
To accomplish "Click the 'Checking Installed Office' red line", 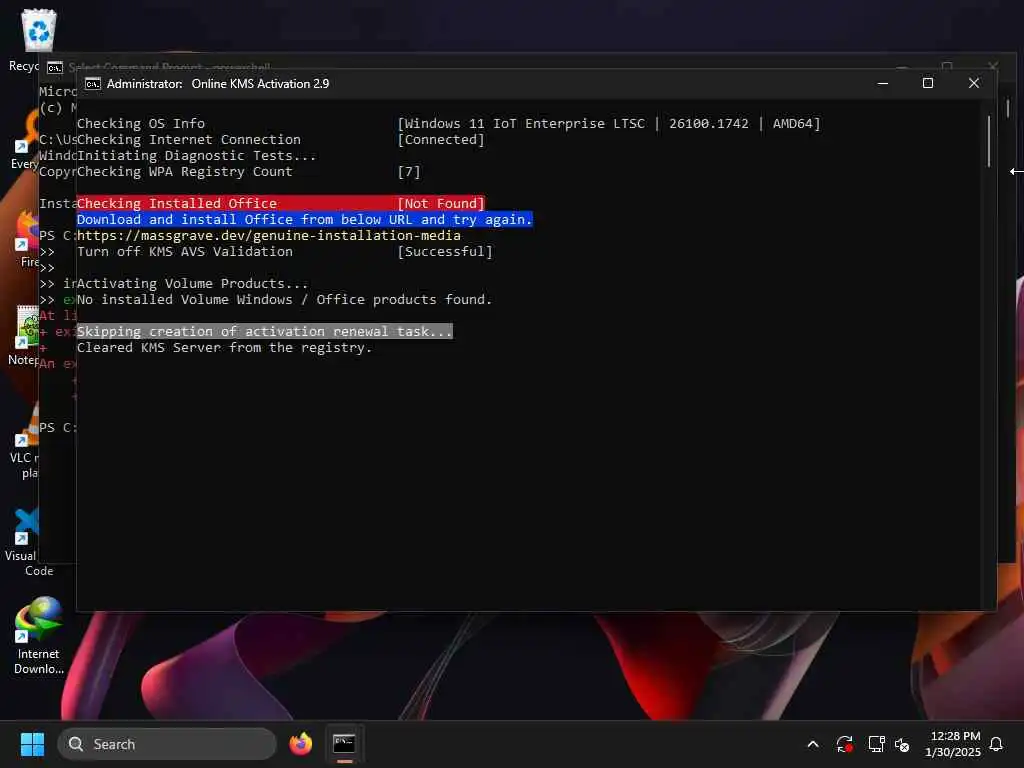I will [x=280, y=204].
